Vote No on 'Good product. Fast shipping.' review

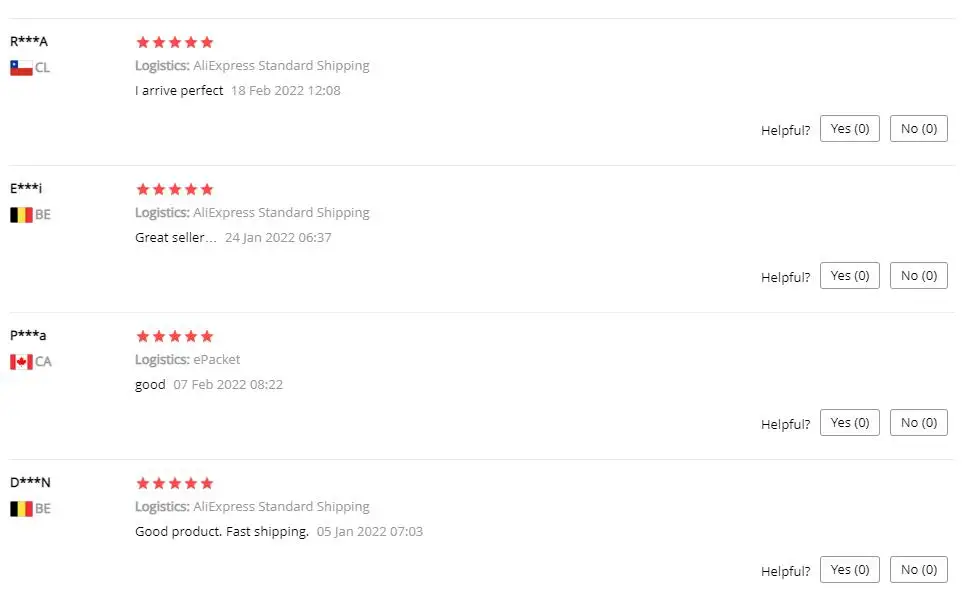click(x=918, y=569)
